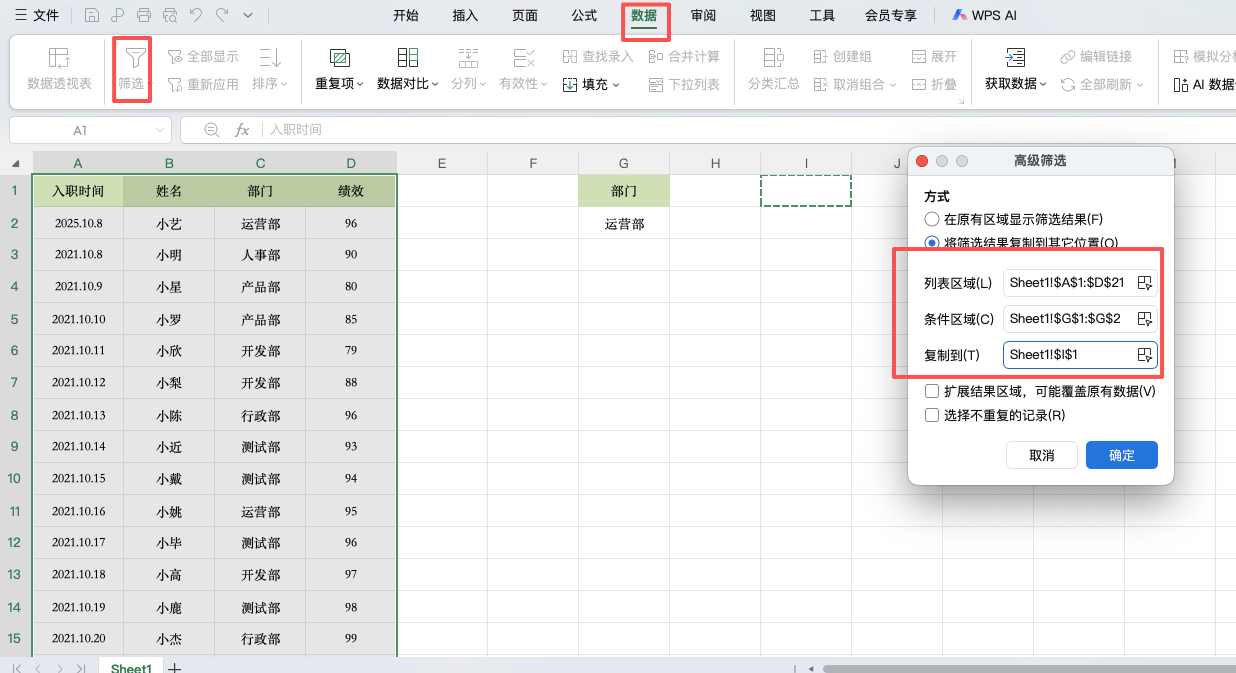Screen dimensions: 1236x673
Task: Expand the Name Box A1 dropdown arrow
Action: click(161, 130)
